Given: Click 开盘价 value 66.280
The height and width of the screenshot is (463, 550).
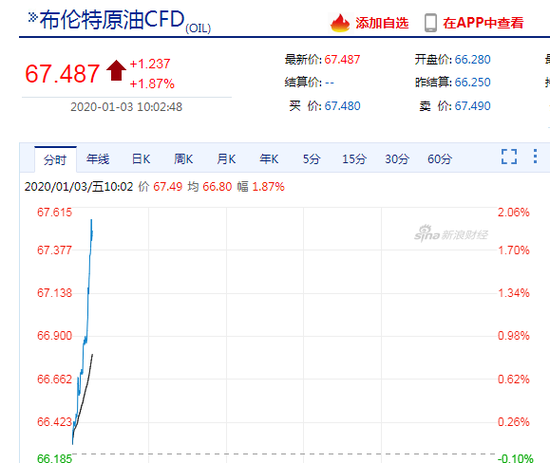Looking at the screenshot, I should [x=472, y=60].
